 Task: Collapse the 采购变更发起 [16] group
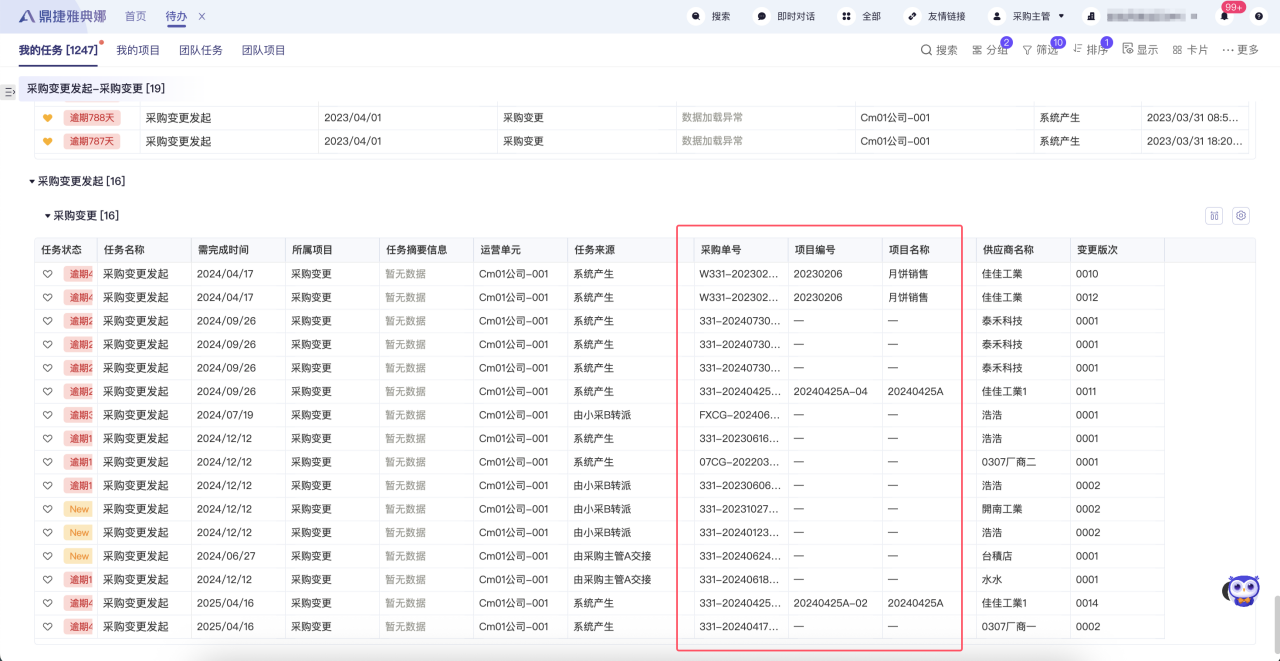click(32, 182)
